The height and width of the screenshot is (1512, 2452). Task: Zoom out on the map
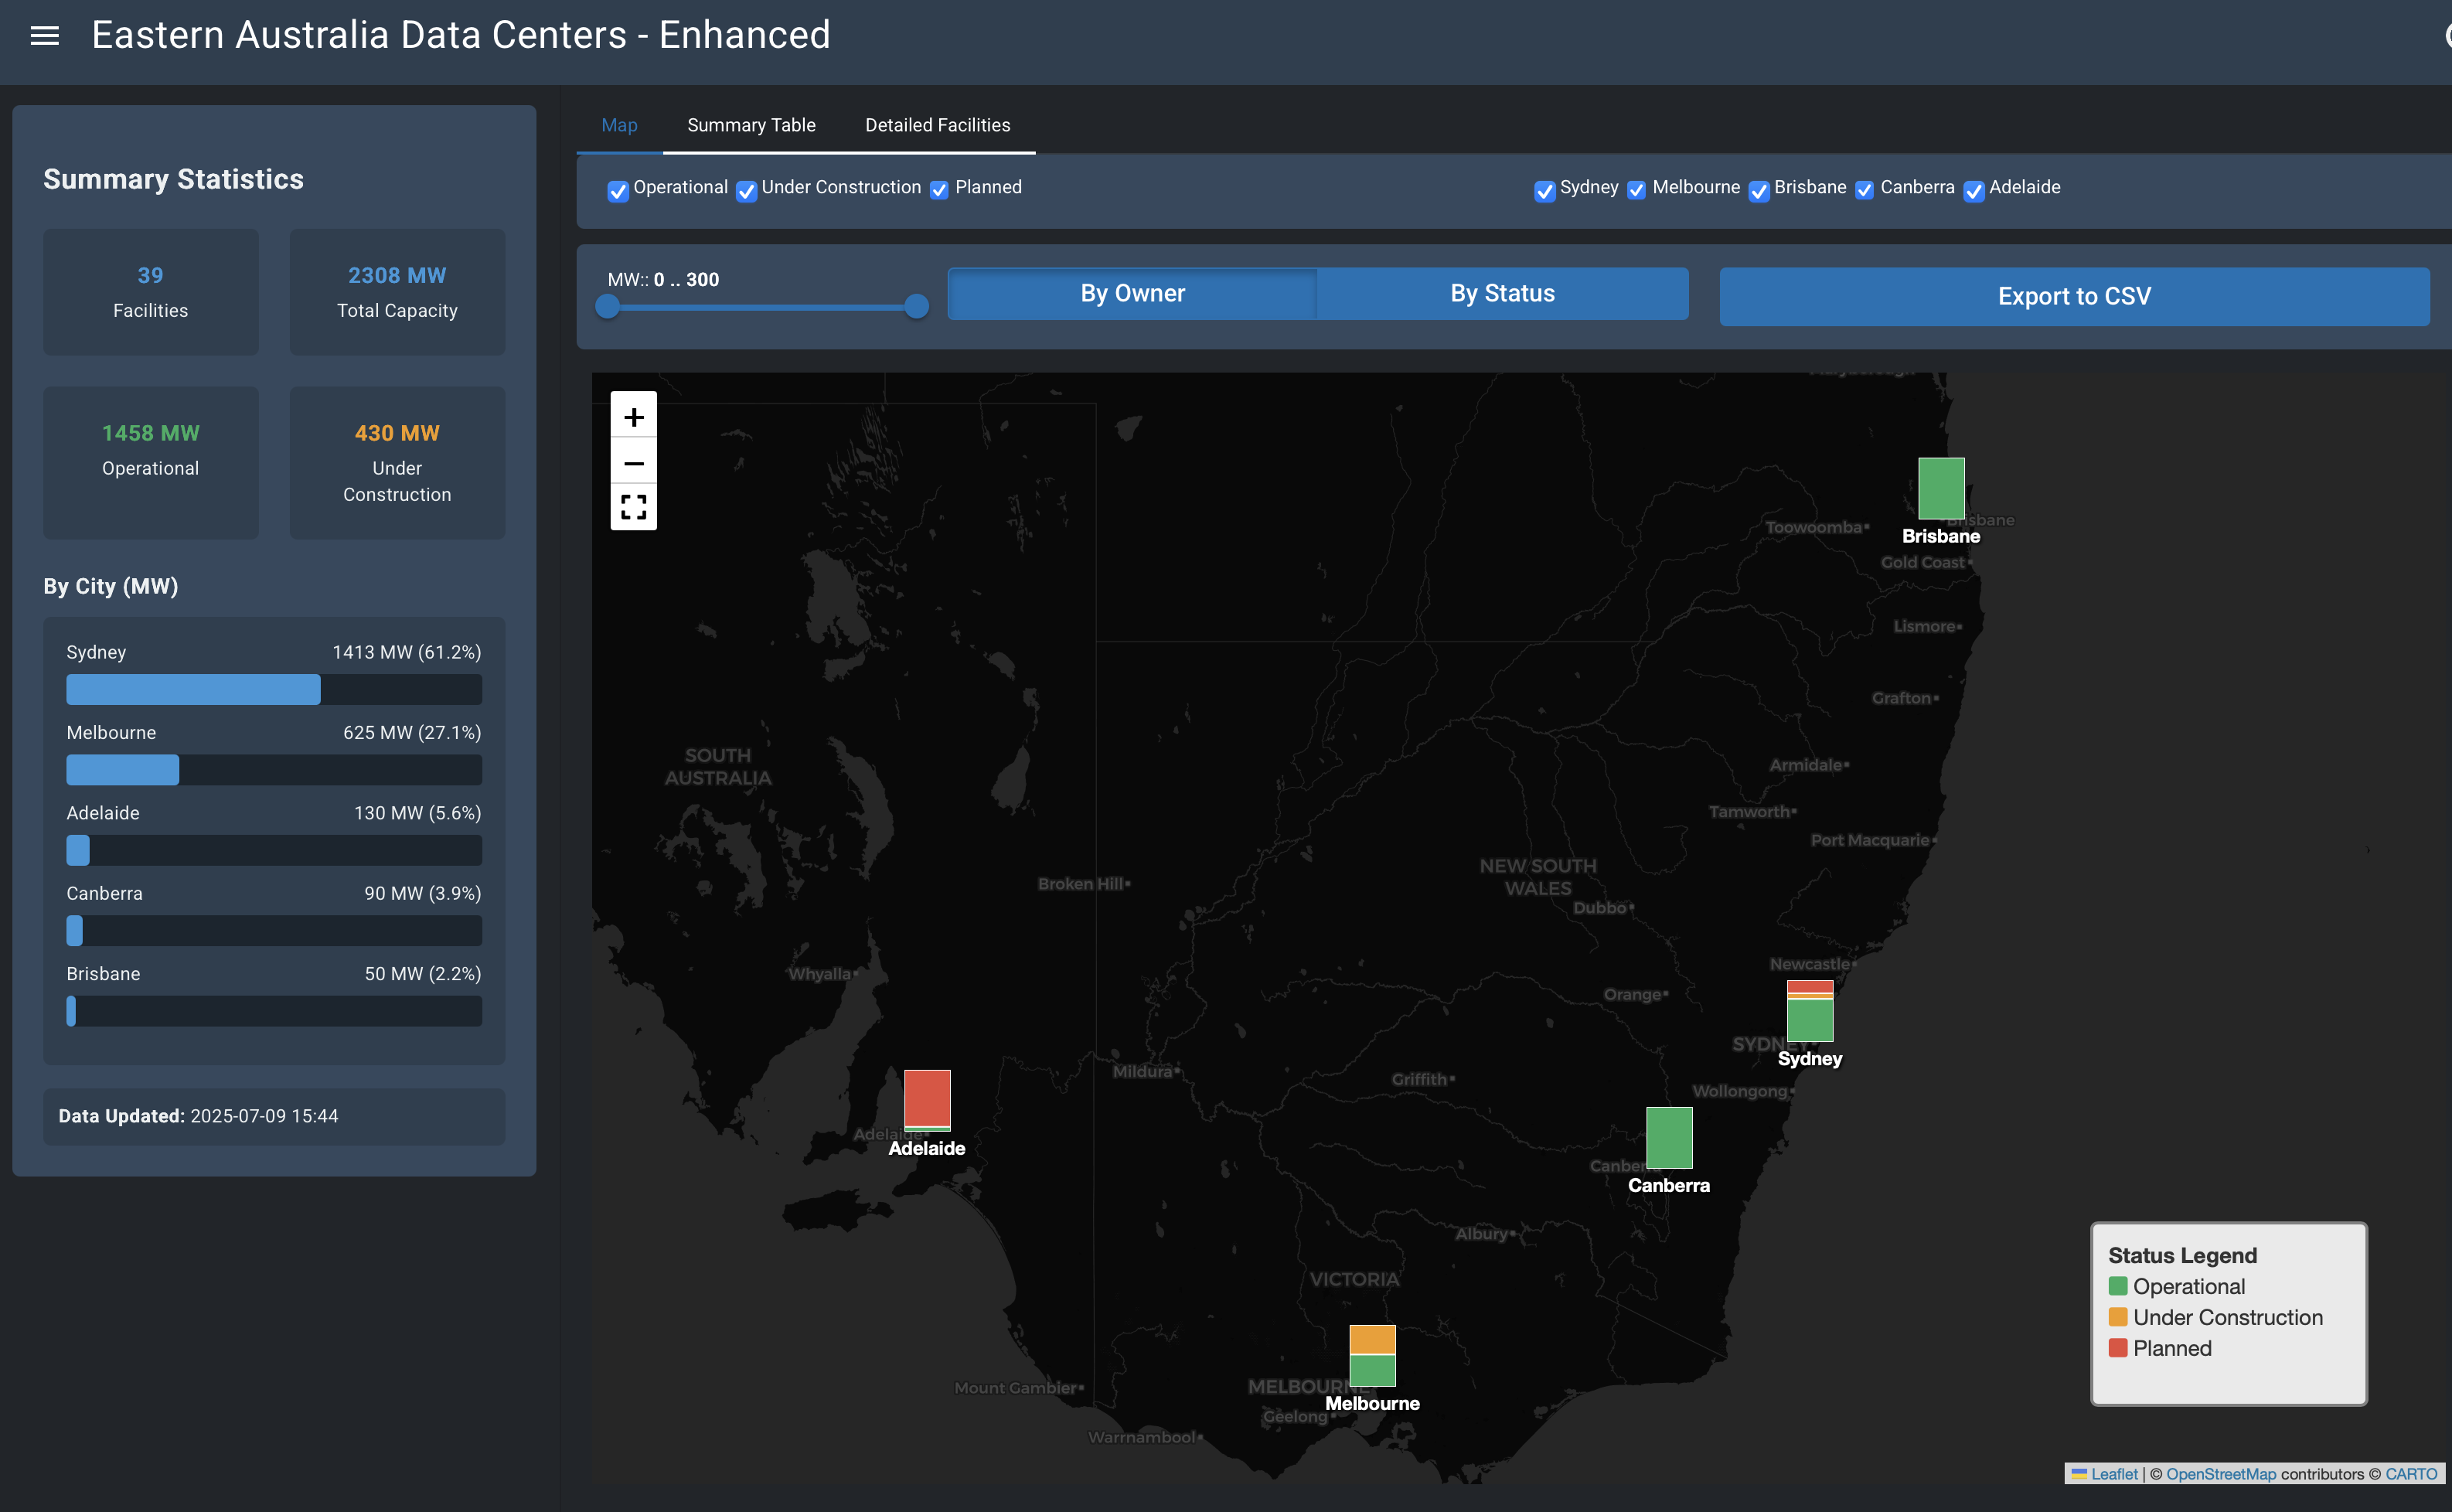(x=633, y=463)
